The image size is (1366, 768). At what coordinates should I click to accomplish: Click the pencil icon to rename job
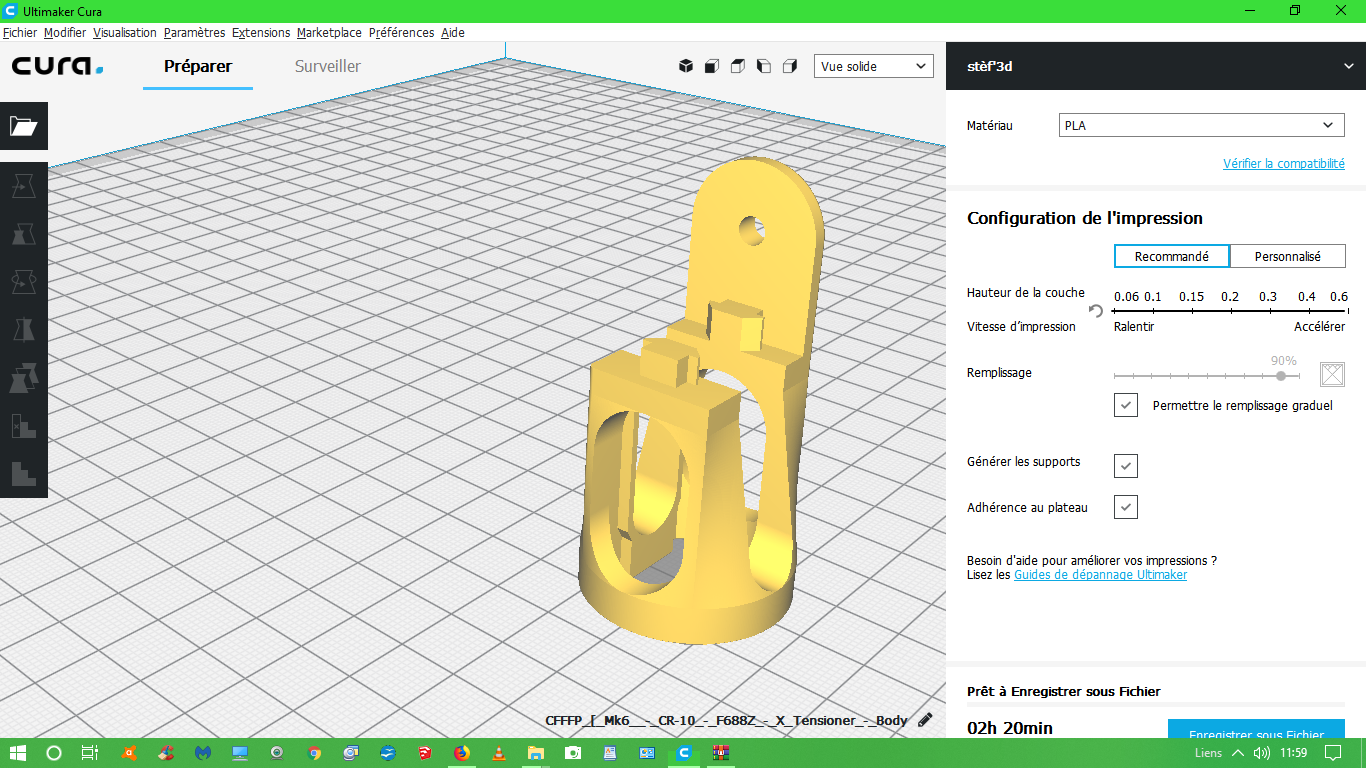pyautogui.click(x=925, y=720)
